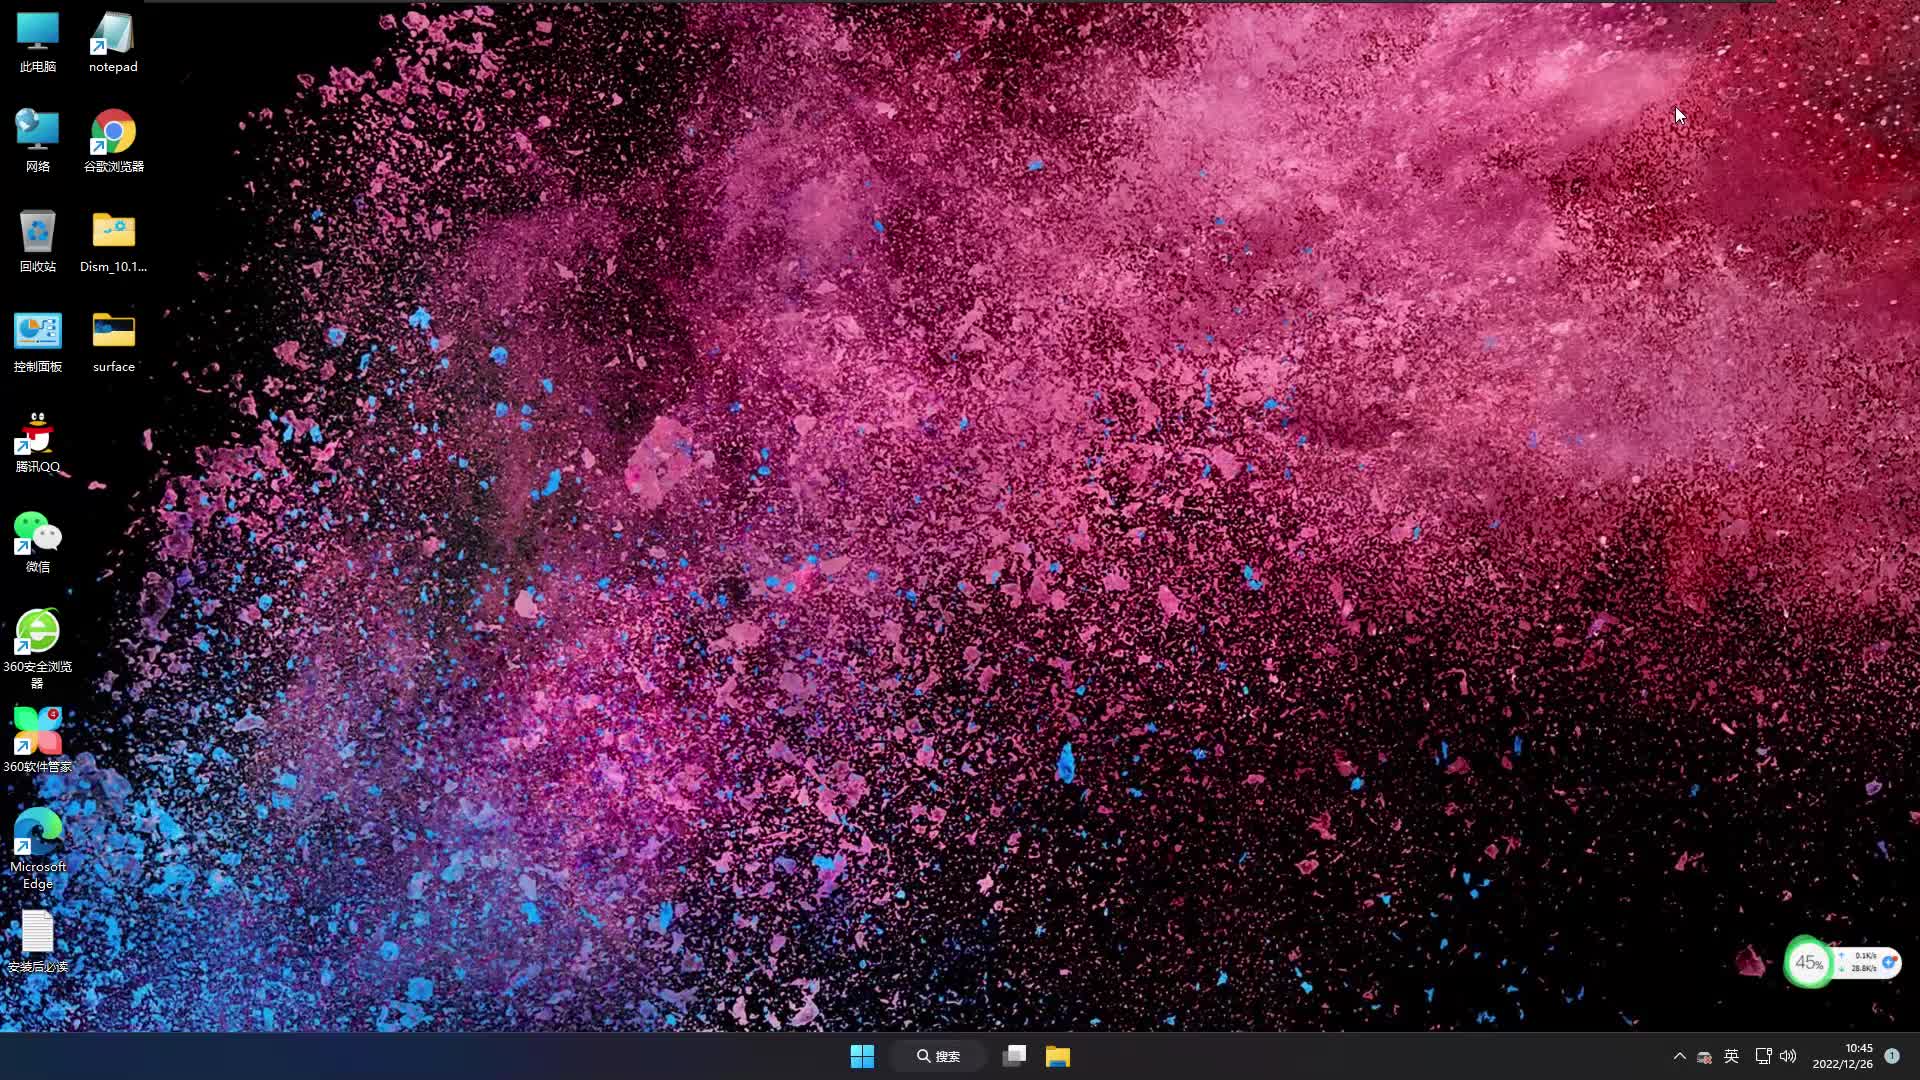Launch Google Chrome from the desktop
Screen dimensions: 1920x1080
coord(112,130)
